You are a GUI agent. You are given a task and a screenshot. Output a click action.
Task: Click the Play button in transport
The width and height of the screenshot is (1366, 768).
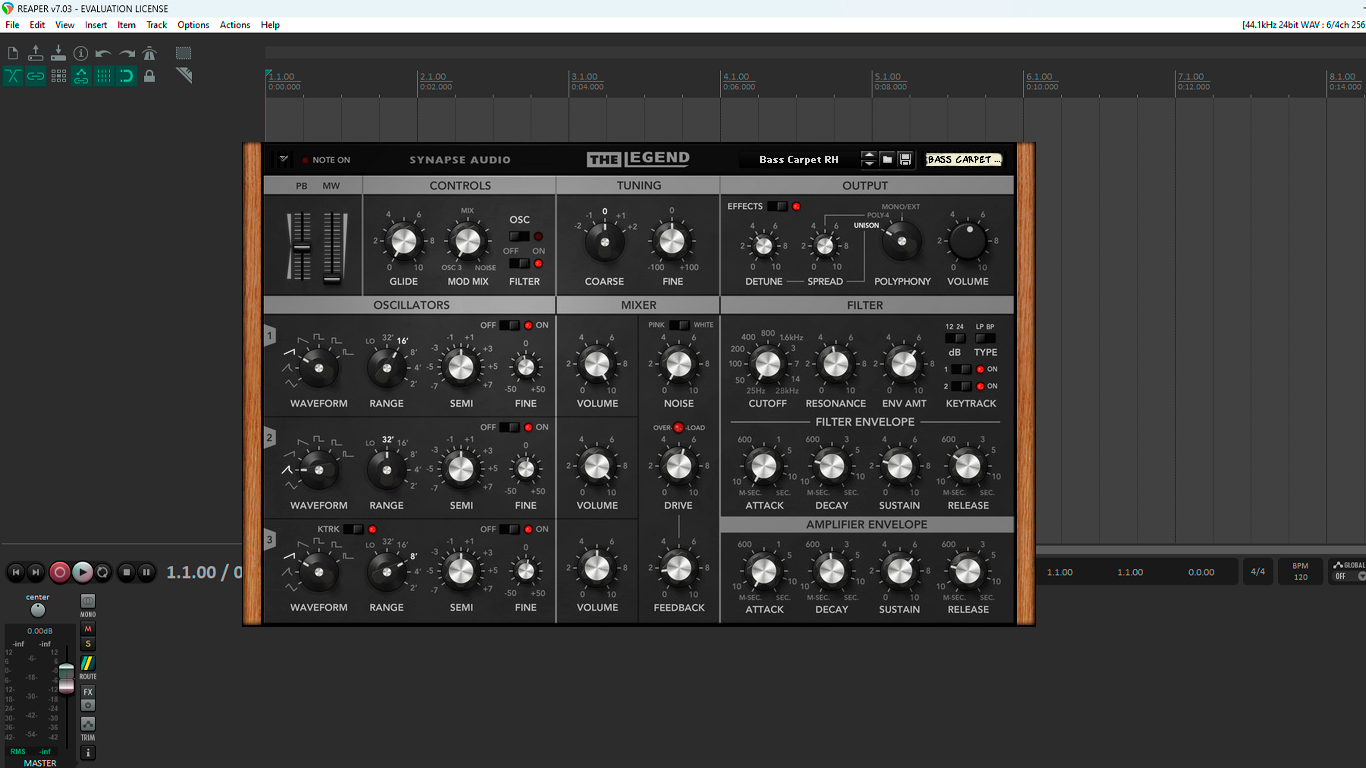(x=82, y=572)
